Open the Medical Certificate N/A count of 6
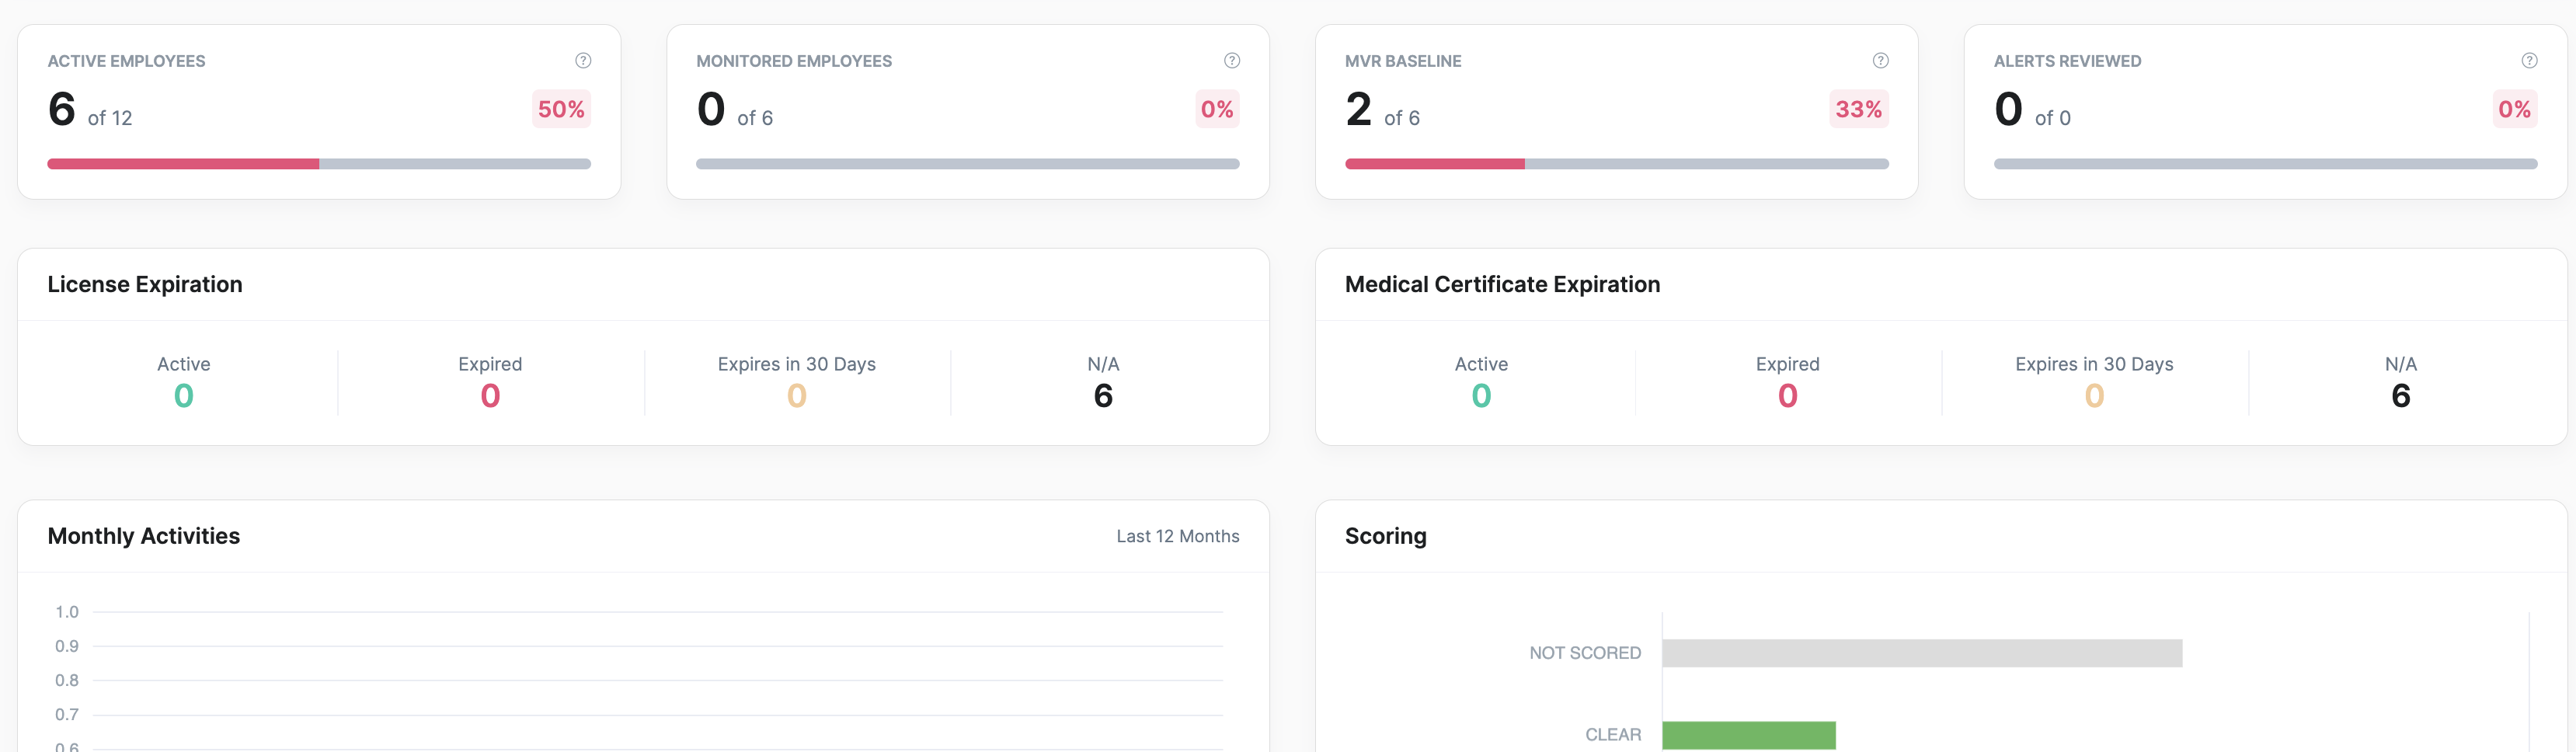The image size is (2576, 752). (2401, 396)
